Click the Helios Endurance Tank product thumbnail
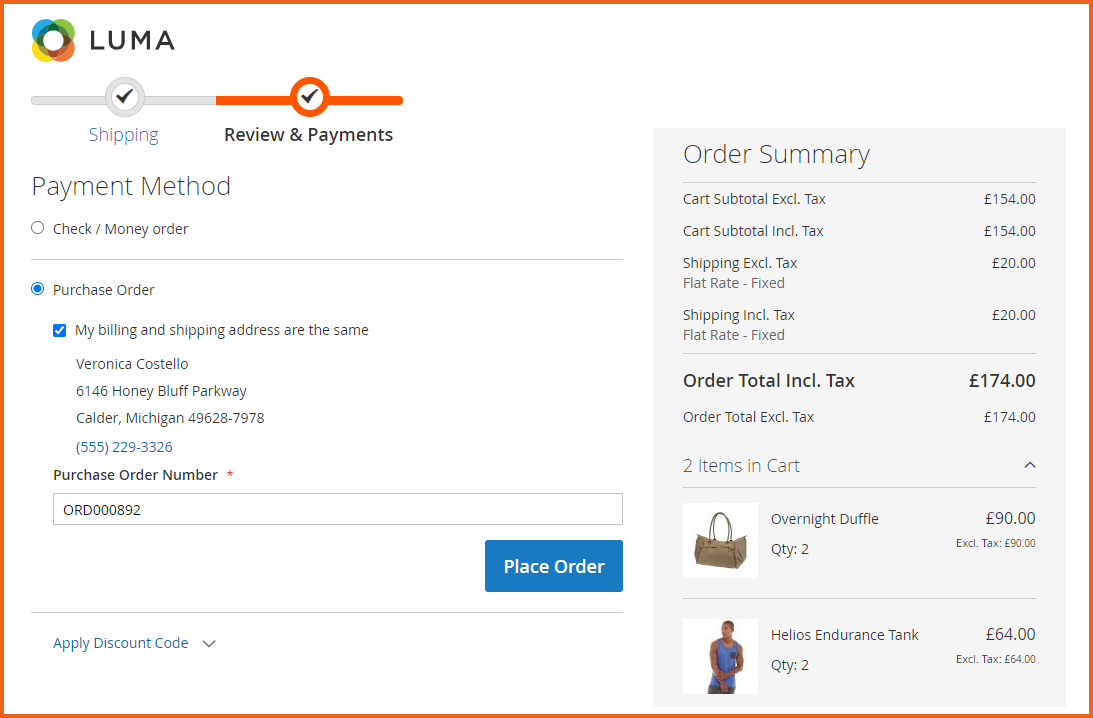 pos(720,656)
